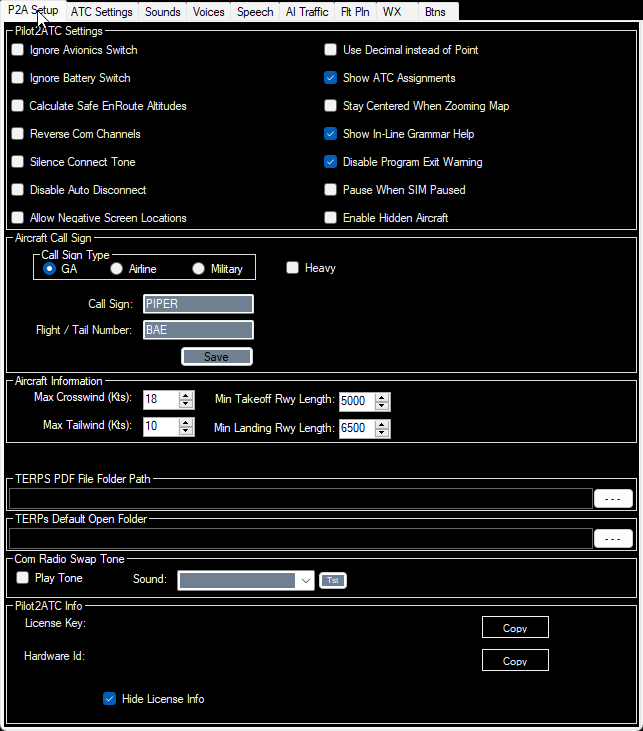Open the WX tab
The width and height of the screenshot is (643, 731).
point(391,12)
